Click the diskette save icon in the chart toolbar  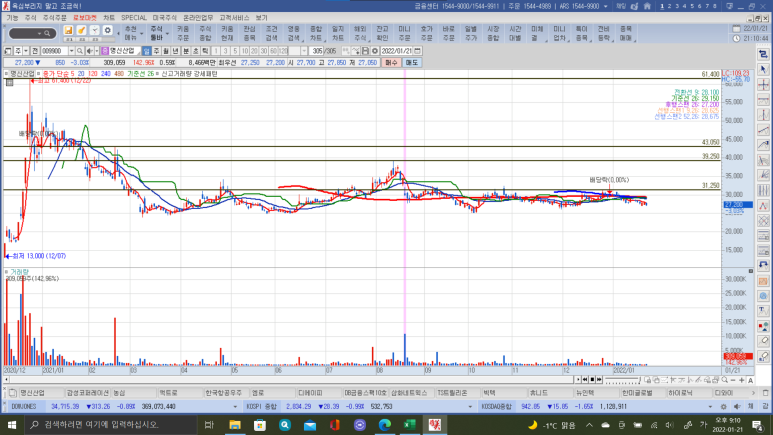point(365,51)
